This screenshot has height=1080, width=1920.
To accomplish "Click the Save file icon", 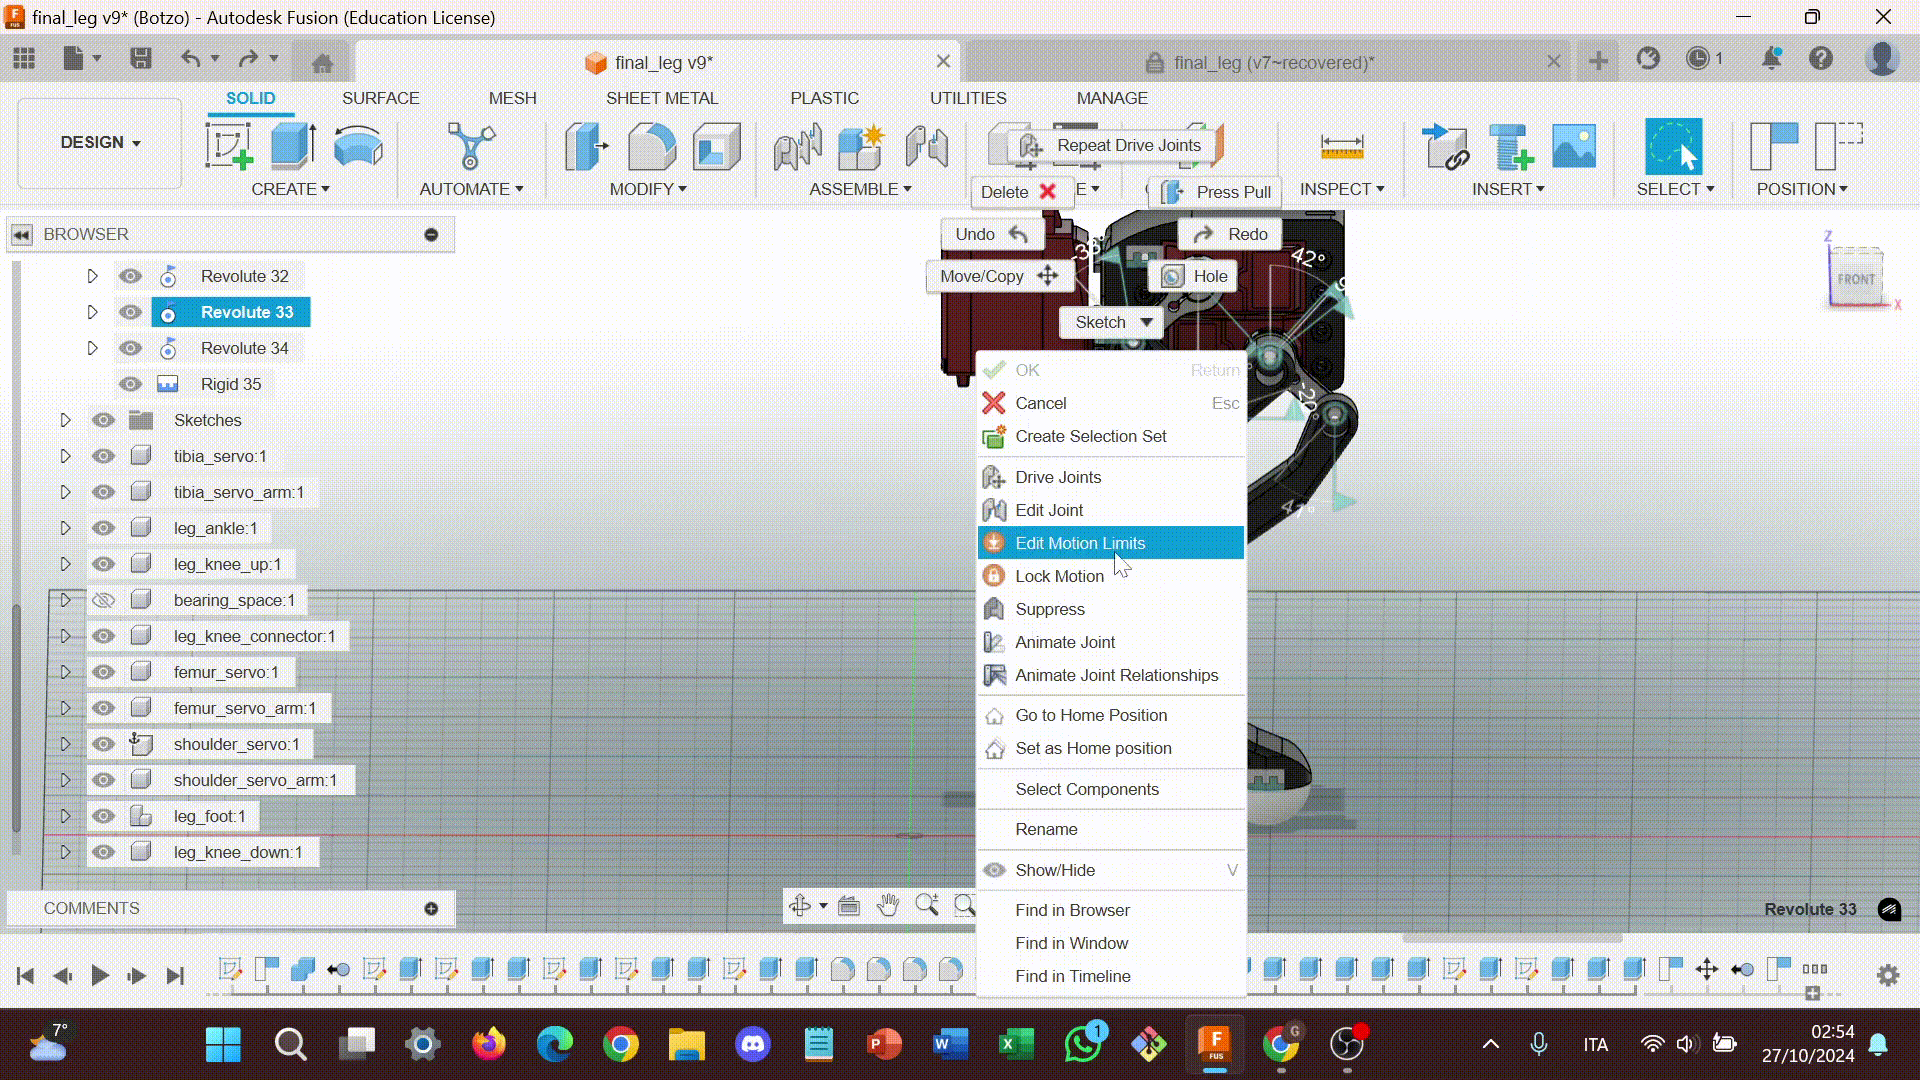I will [140, 59].
